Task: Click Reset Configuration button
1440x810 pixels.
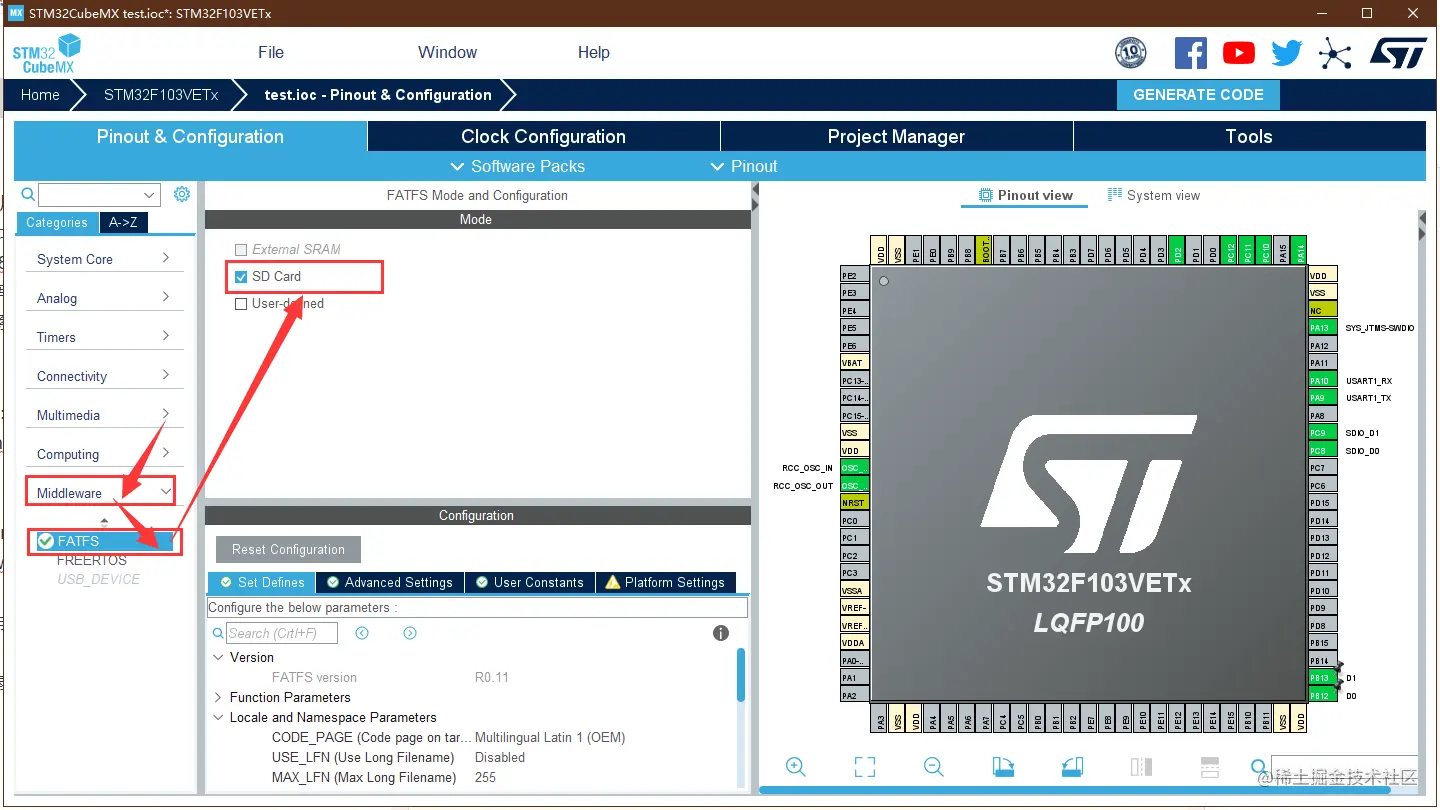Action: tap(288, 549)
